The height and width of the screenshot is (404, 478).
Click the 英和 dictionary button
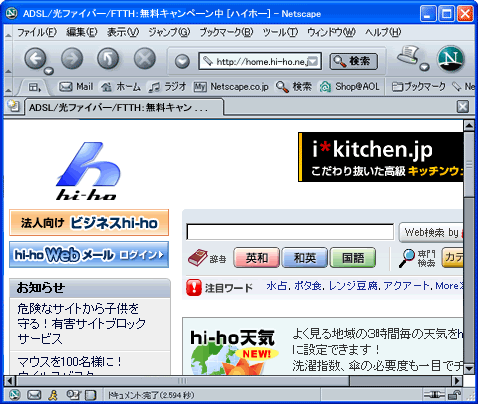[256, 258]
